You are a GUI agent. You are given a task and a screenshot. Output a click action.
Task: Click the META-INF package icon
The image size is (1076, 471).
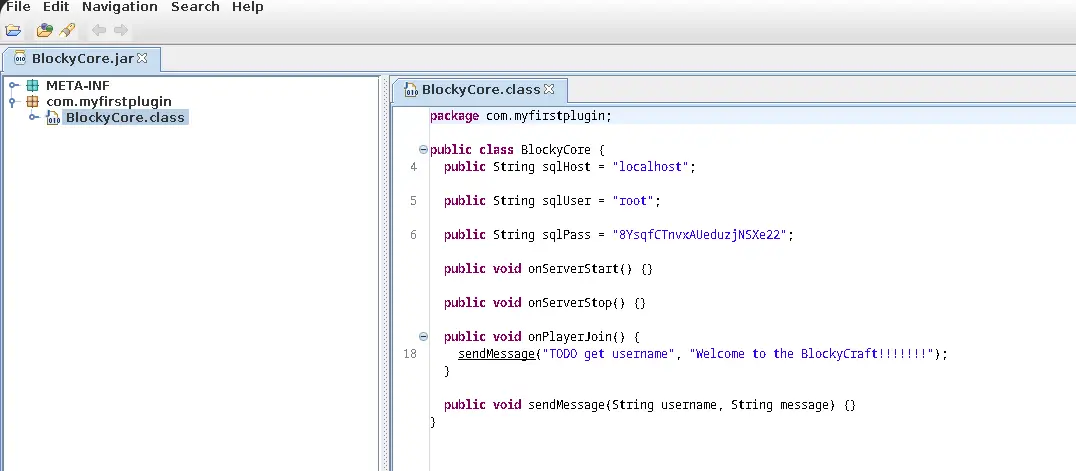pyautogui.click(x=33, y=86)
